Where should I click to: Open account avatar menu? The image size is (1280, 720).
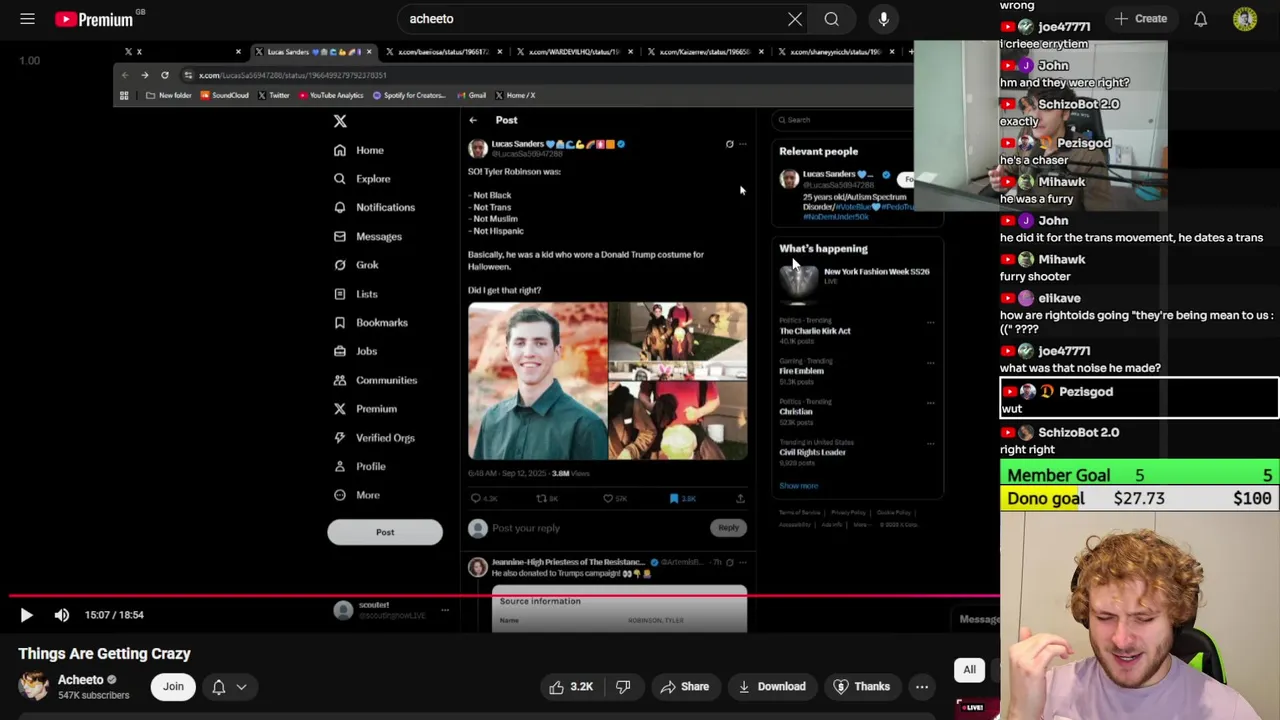coord(1245,19)
